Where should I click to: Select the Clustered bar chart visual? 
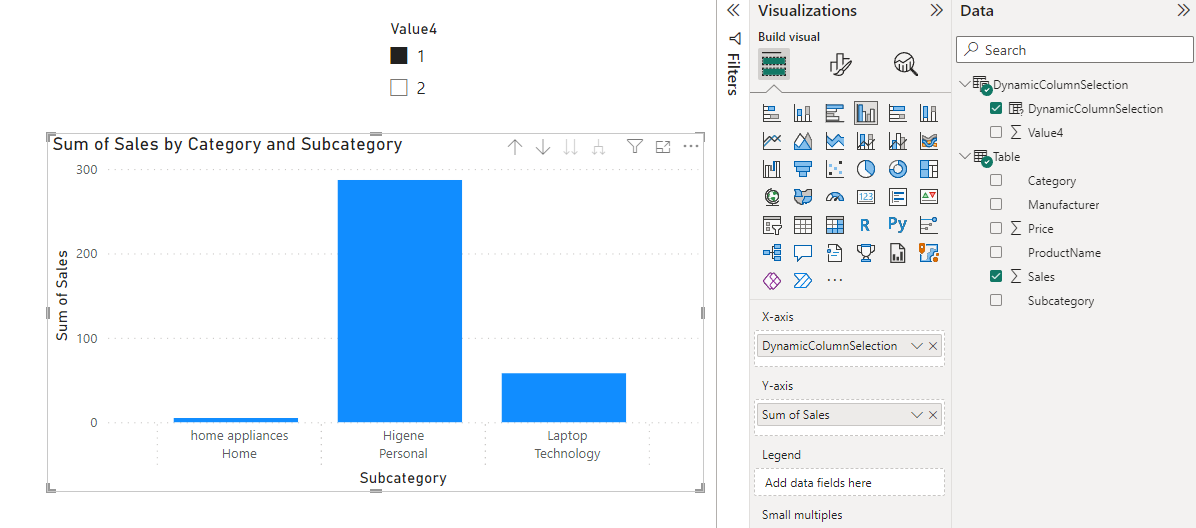tap(834, 114)
